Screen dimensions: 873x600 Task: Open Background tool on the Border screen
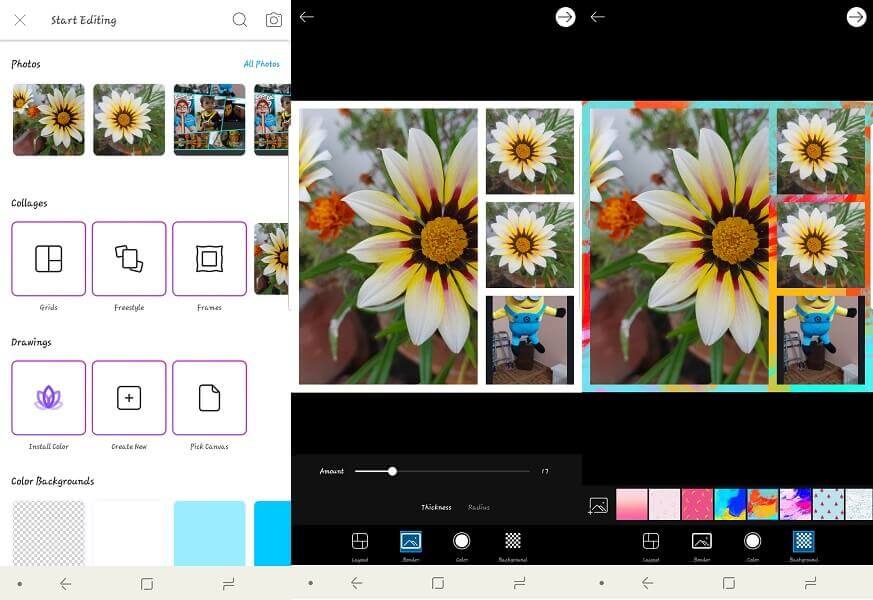[x=513, y=545]
